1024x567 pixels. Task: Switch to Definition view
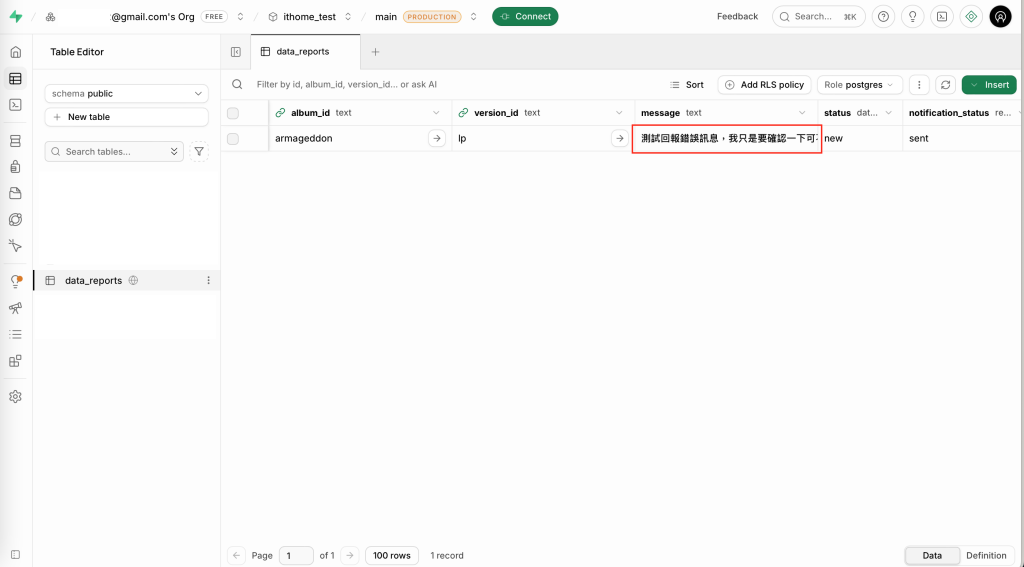[986, 556]
